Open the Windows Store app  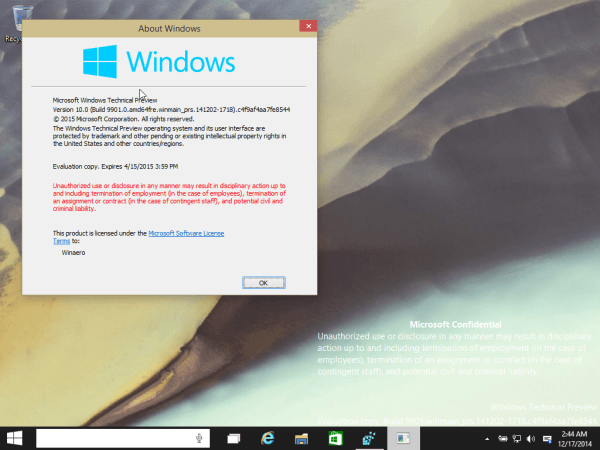pos(335,439)
